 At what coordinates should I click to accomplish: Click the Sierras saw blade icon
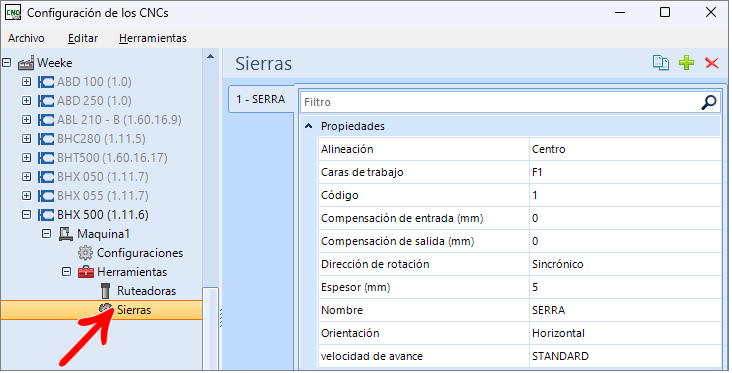click(x=106, y=309)
